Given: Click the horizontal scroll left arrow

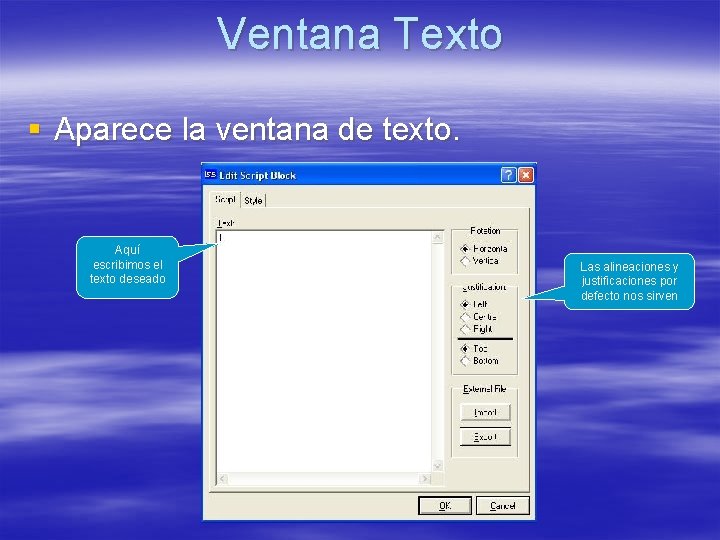Looking at the screenshot, I should 223,479.
